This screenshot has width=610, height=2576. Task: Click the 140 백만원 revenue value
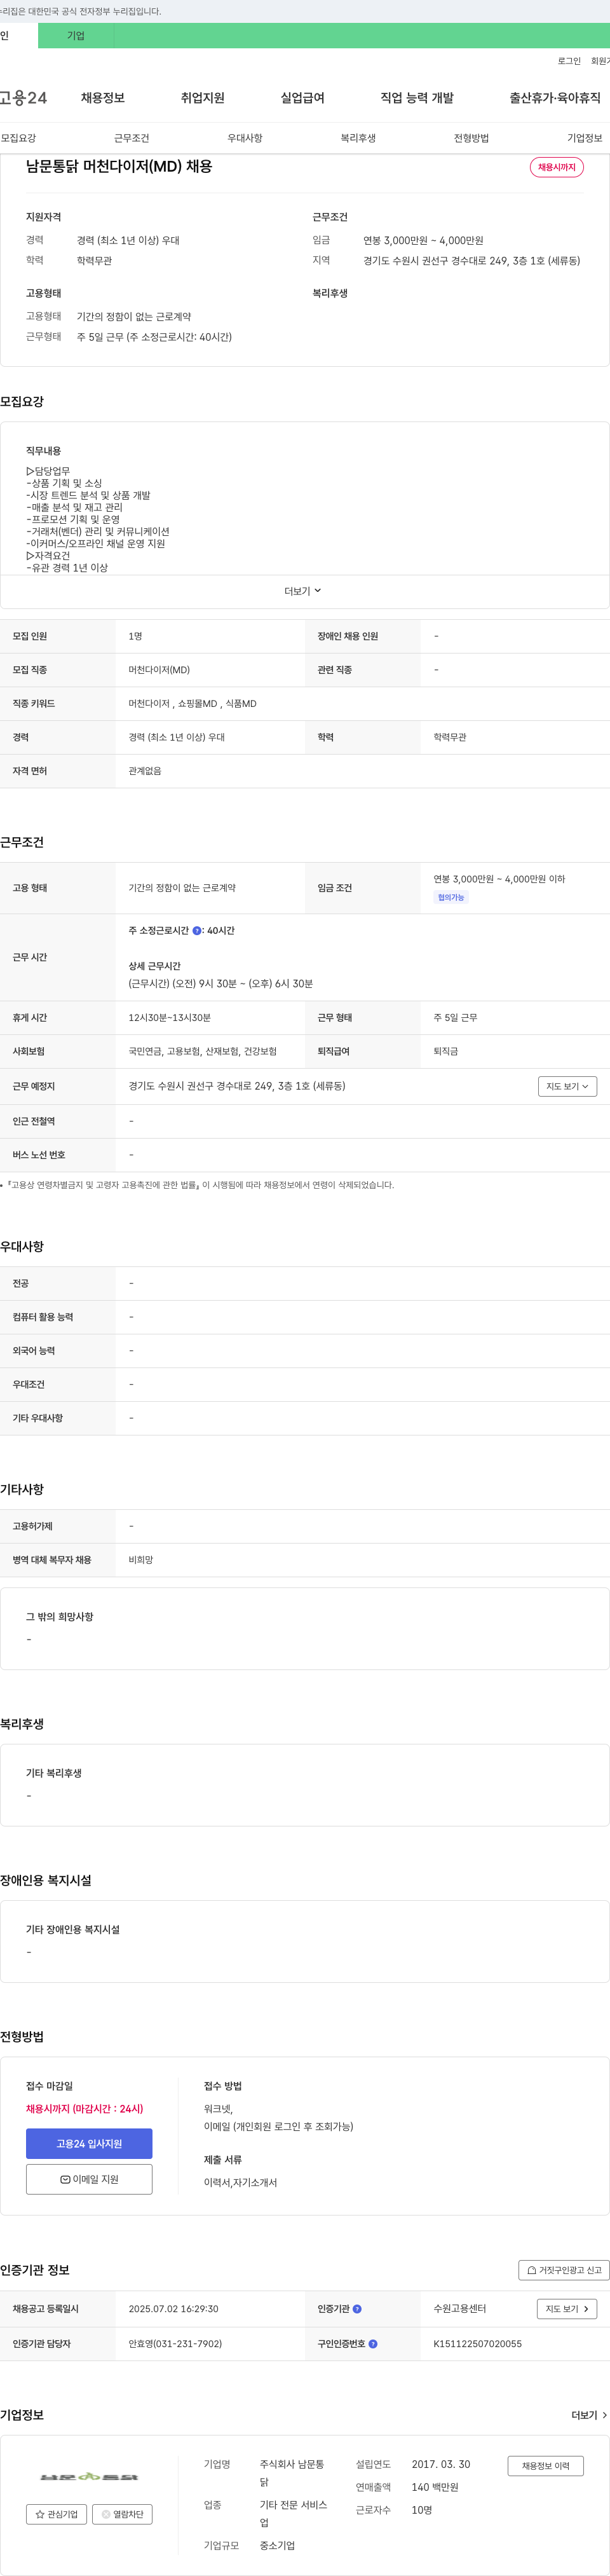(x=435, y=2488)
